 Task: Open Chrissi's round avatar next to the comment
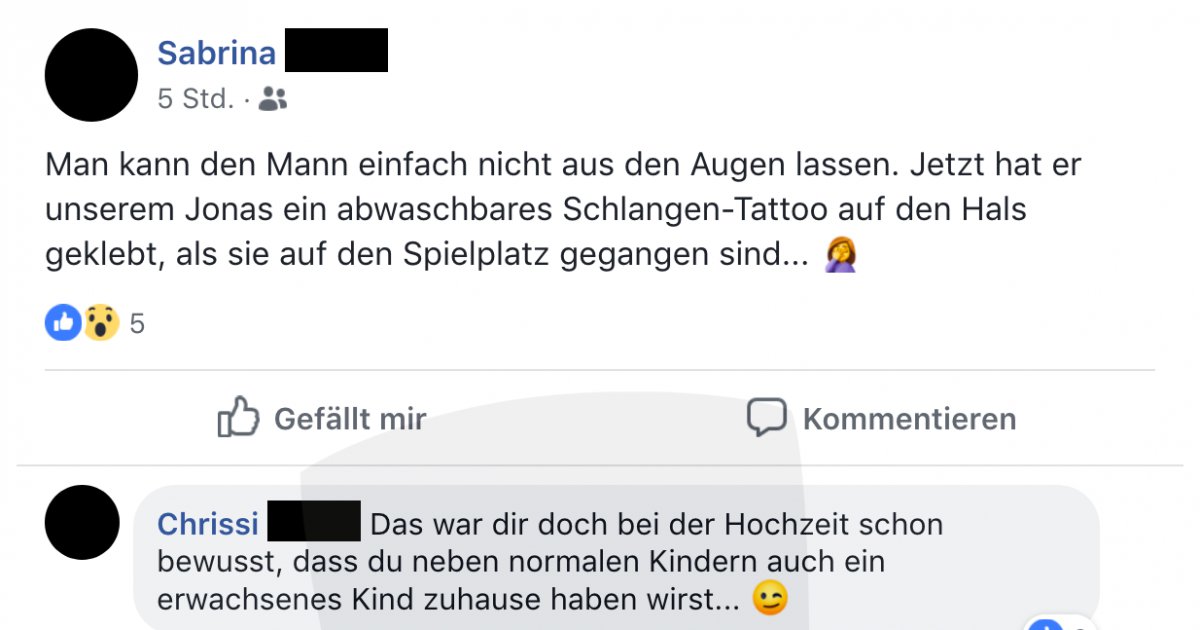[82, 522]
